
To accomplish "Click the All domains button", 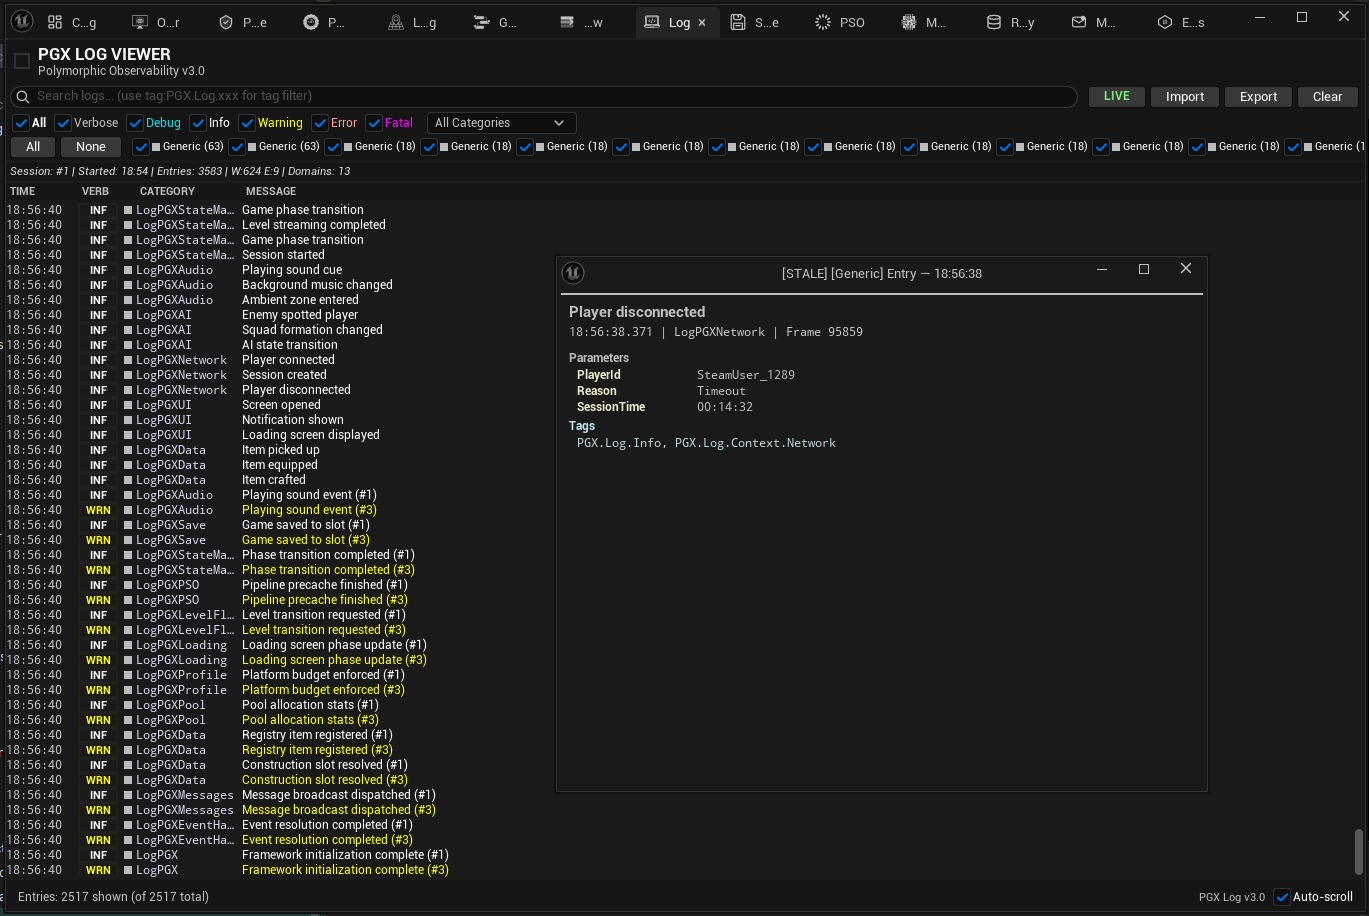I will click(33, 147).
